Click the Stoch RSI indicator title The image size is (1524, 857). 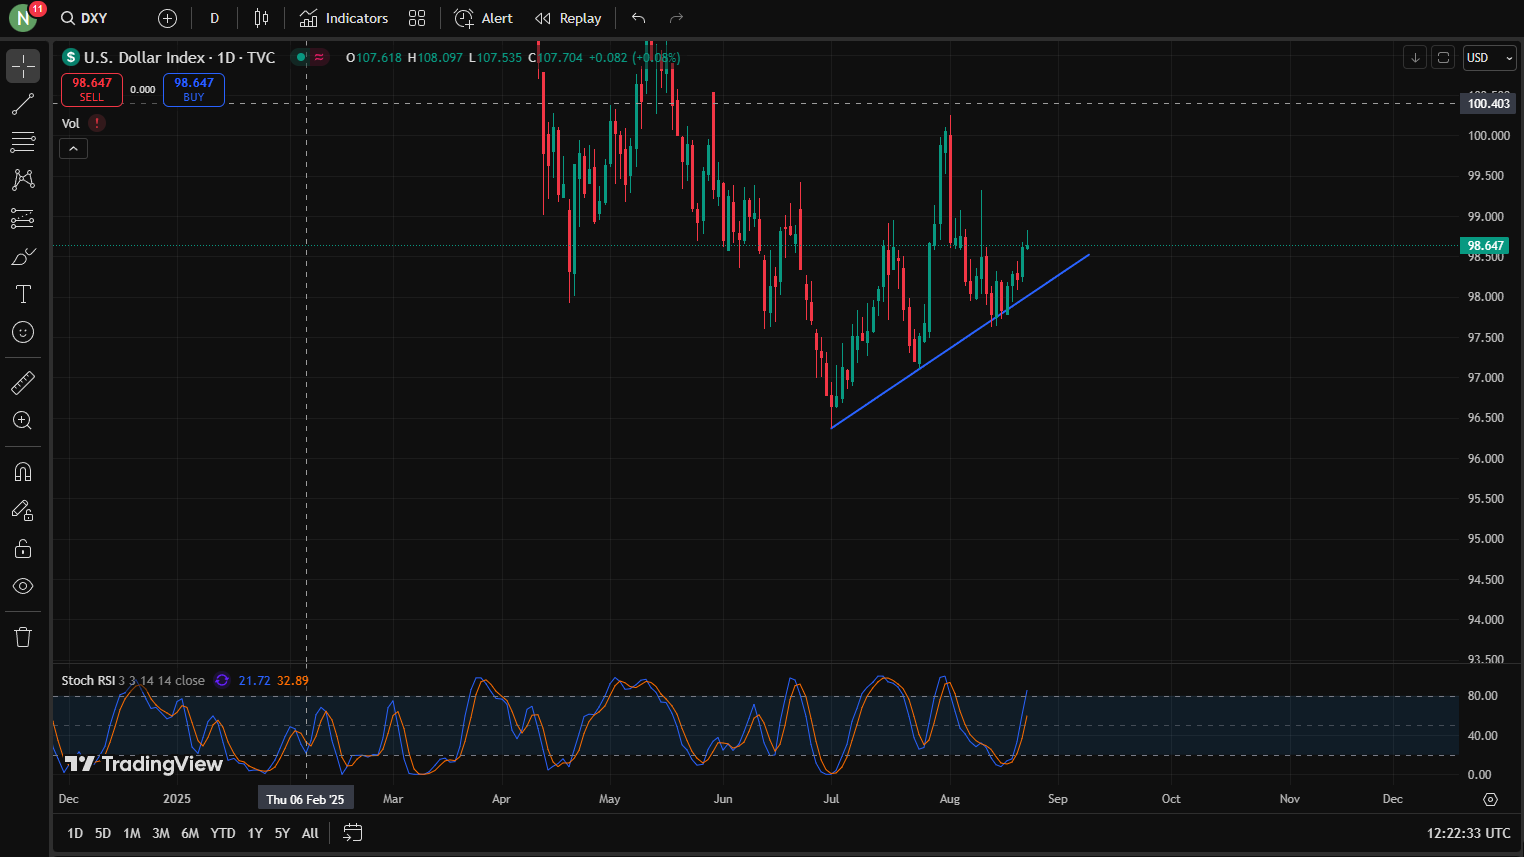(x=88, y=681)
